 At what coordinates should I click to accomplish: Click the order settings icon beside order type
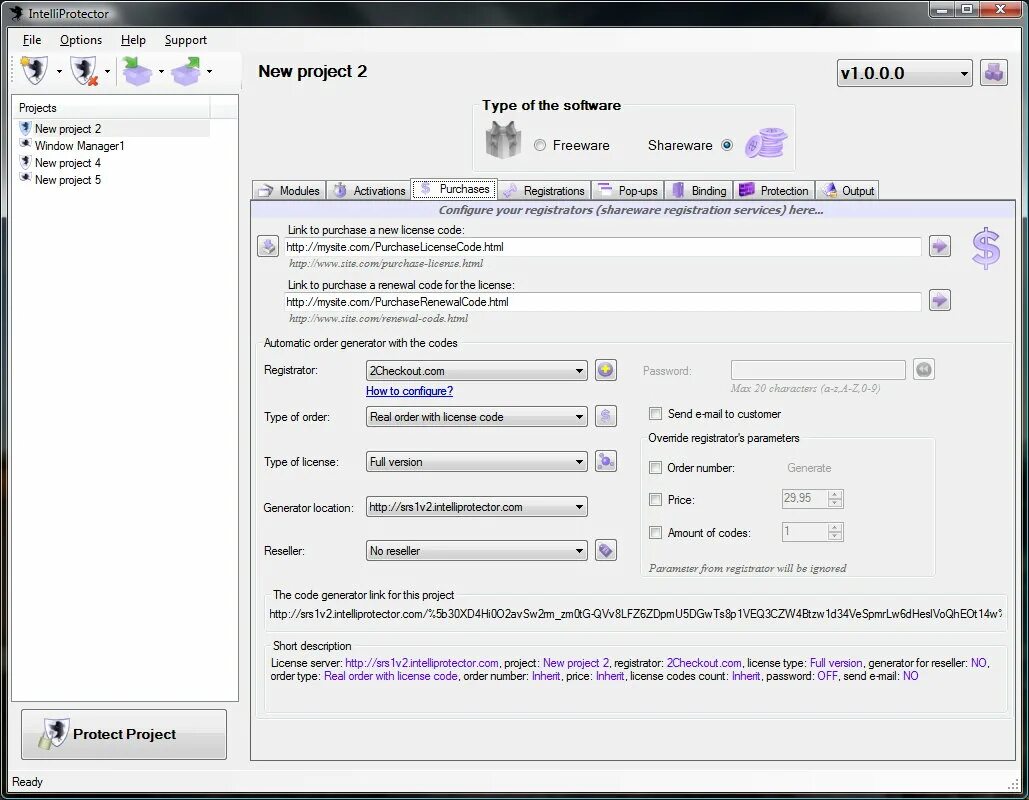click(x=605, y=416)
